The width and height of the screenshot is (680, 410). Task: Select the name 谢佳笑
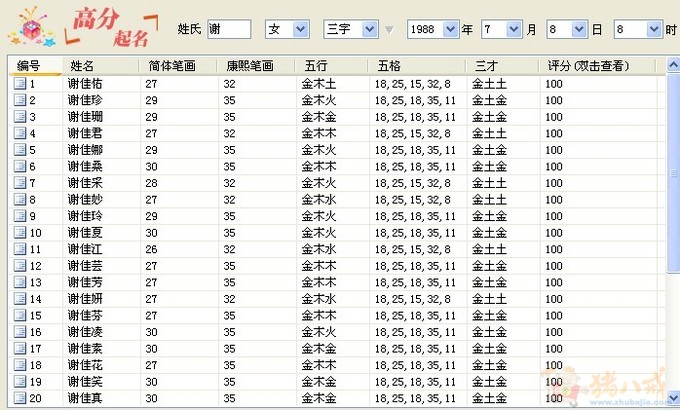[x=85, y=381]
